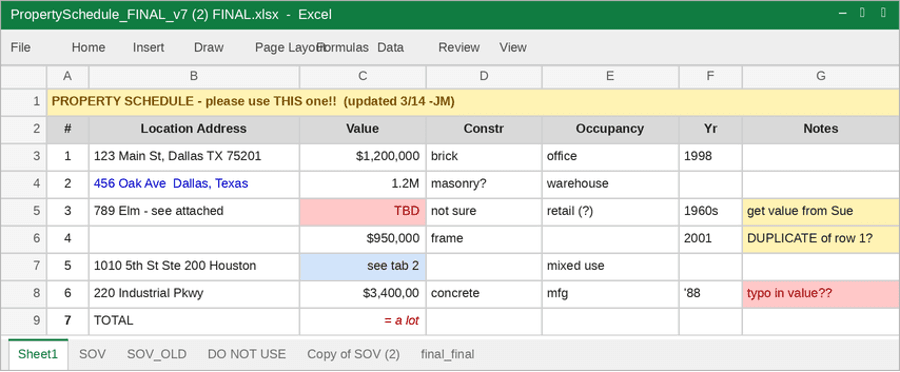Open the View ribbon tab
Viewport: 900px width, 372px height.
513,48
